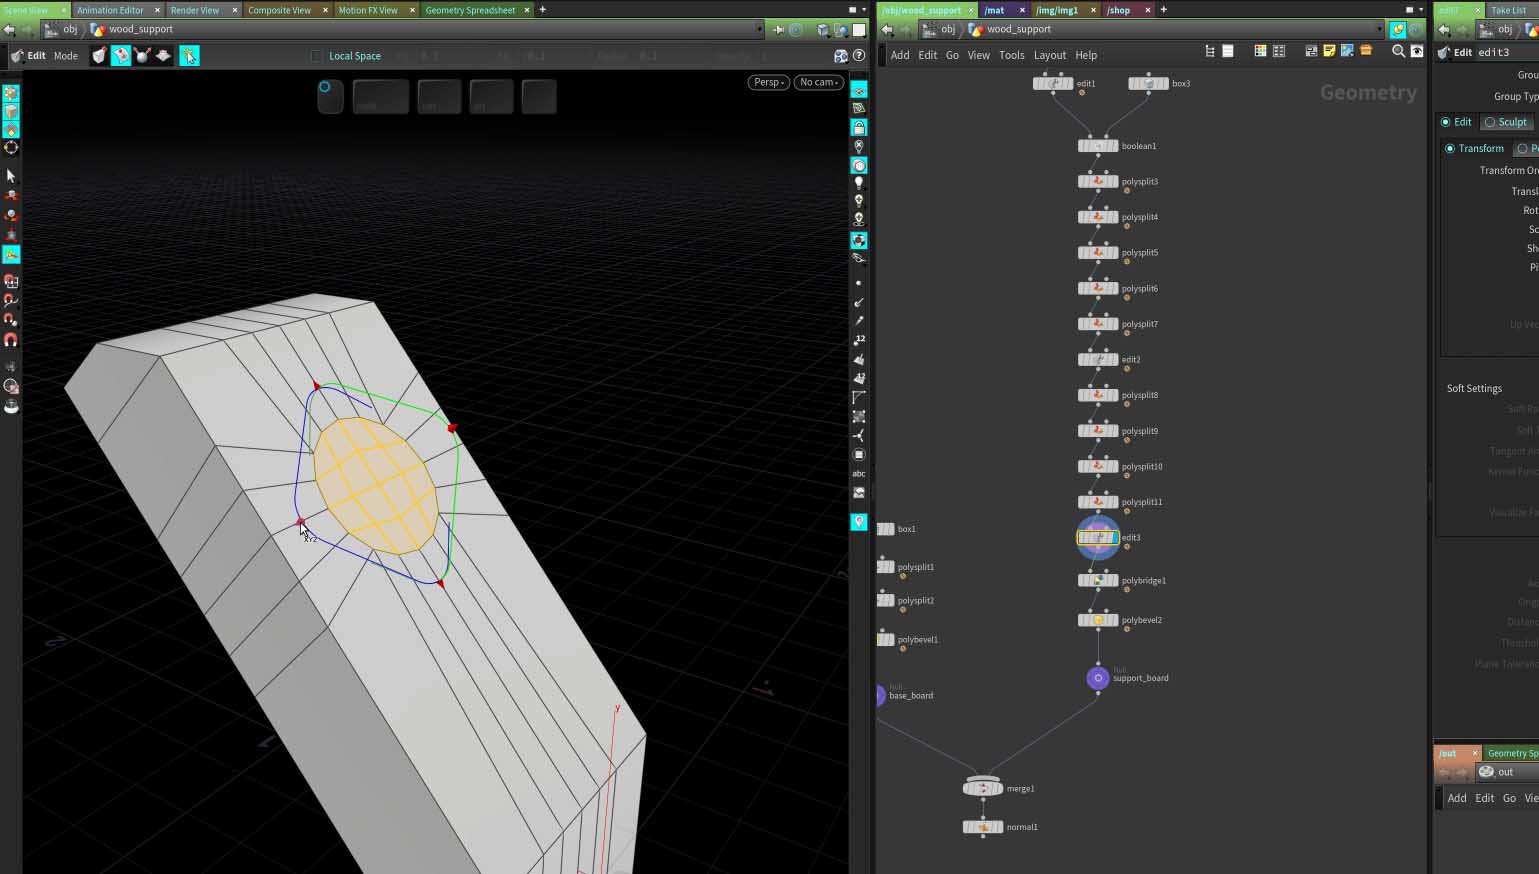Select the arrow Select tool in left toolbar
The image size is (1539, 874).
coord(11,176)
